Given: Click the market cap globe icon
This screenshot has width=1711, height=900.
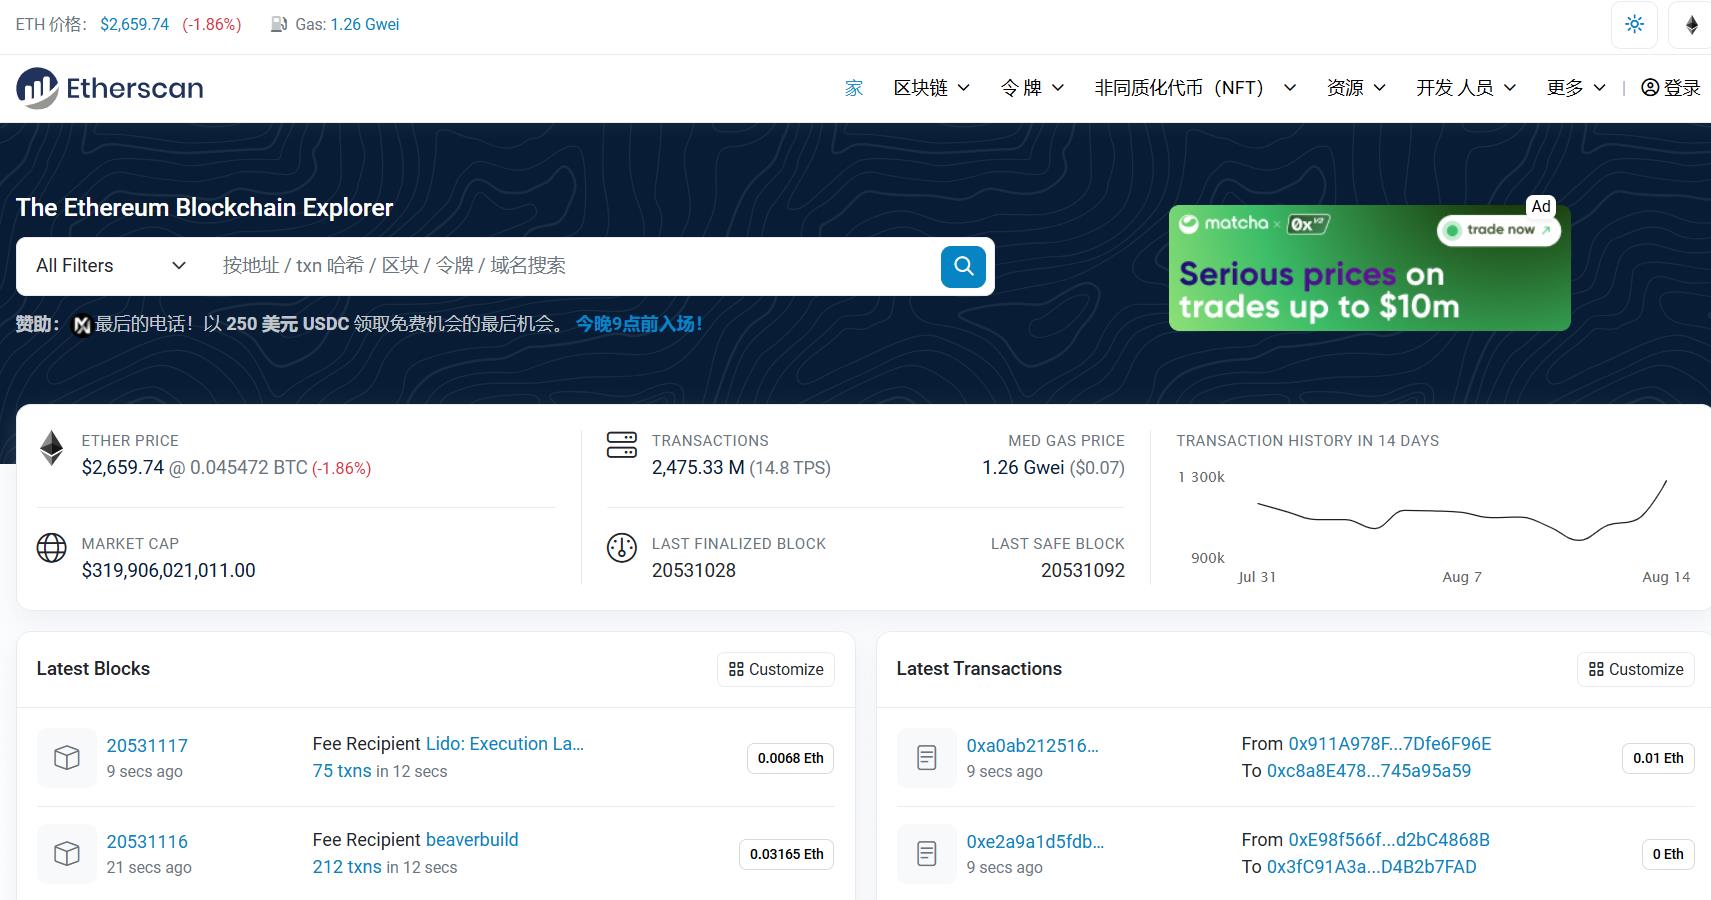Looking at the screenshot, I should tap(51, 547).
